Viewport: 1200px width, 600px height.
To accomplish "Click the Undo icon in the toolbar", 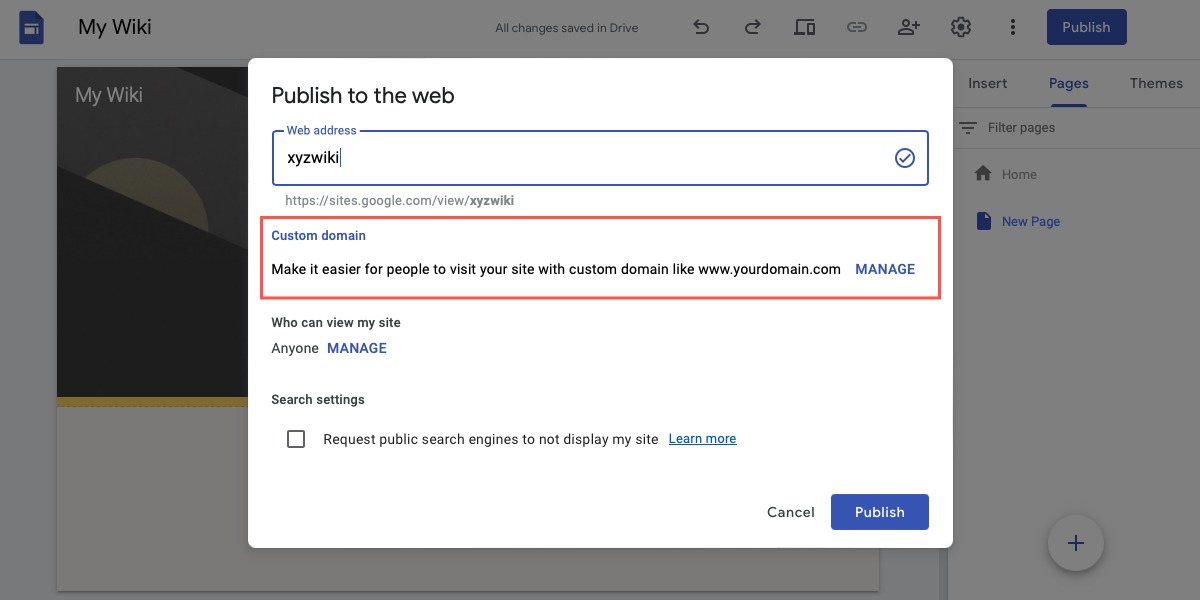I will click(701, 27).
